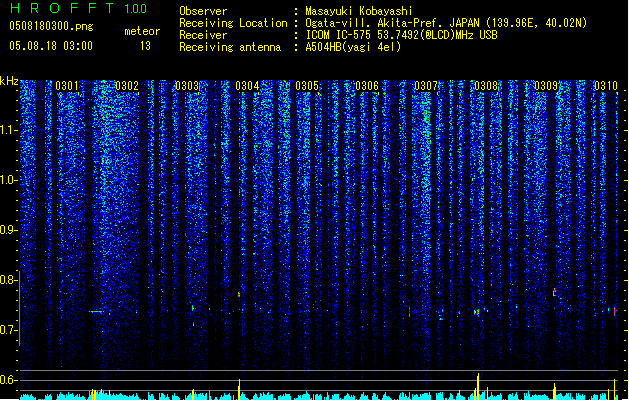The image size is (629, 400).
Task: Click the 1.0 kHz axis tick label
Action: pyautogui.click(x=9, y=180)
